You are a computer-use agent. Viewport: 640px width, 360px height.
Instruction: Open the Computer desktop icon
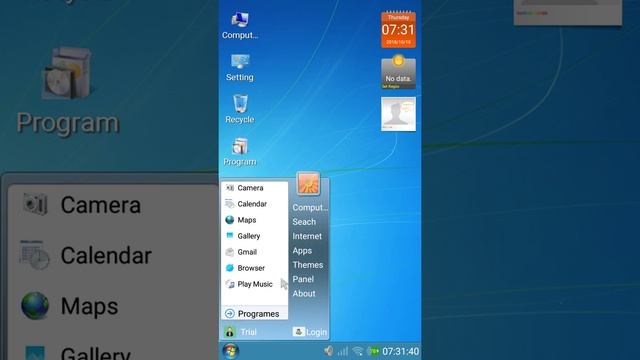click(x=240, y=26)
